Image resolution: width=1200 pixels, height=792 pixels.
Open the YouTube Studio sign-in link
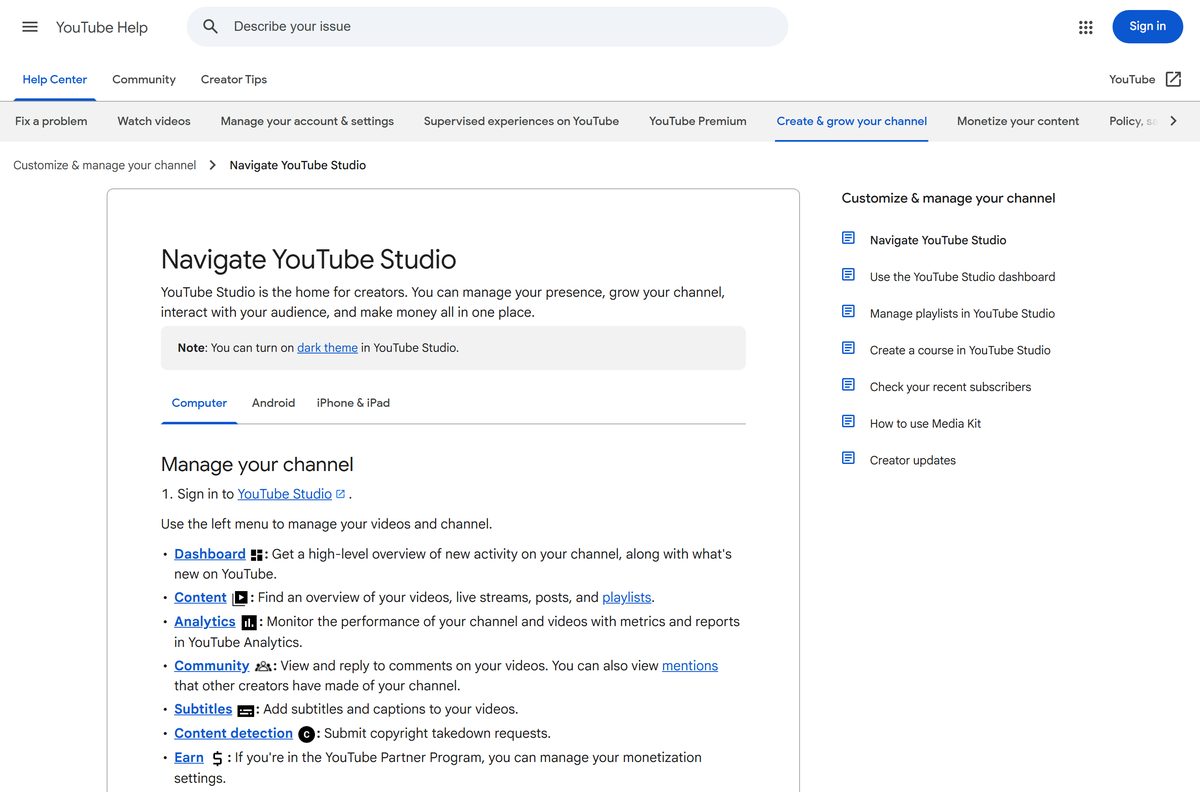(x=284, y=494)
